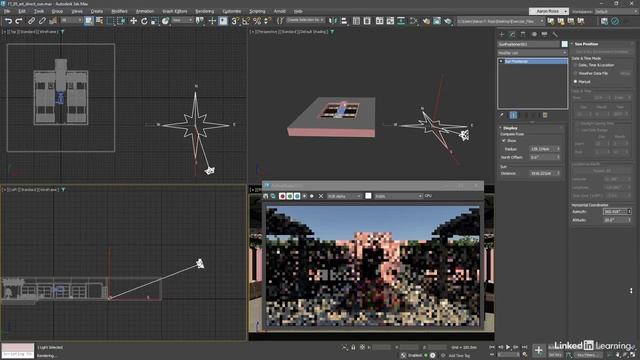Viewport: 640px width, 360px height.
Task: Open the RGB Alpha channel dropdown
Action: pos(344,196)
